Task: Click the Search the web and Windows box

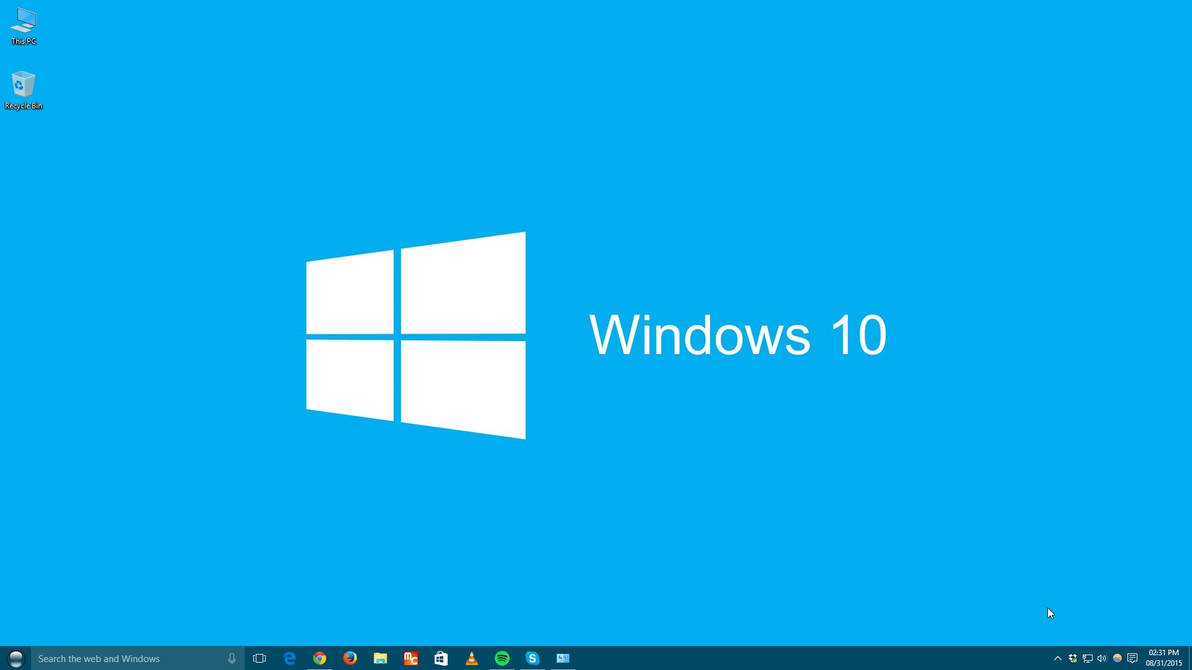Action: point(138,659)
